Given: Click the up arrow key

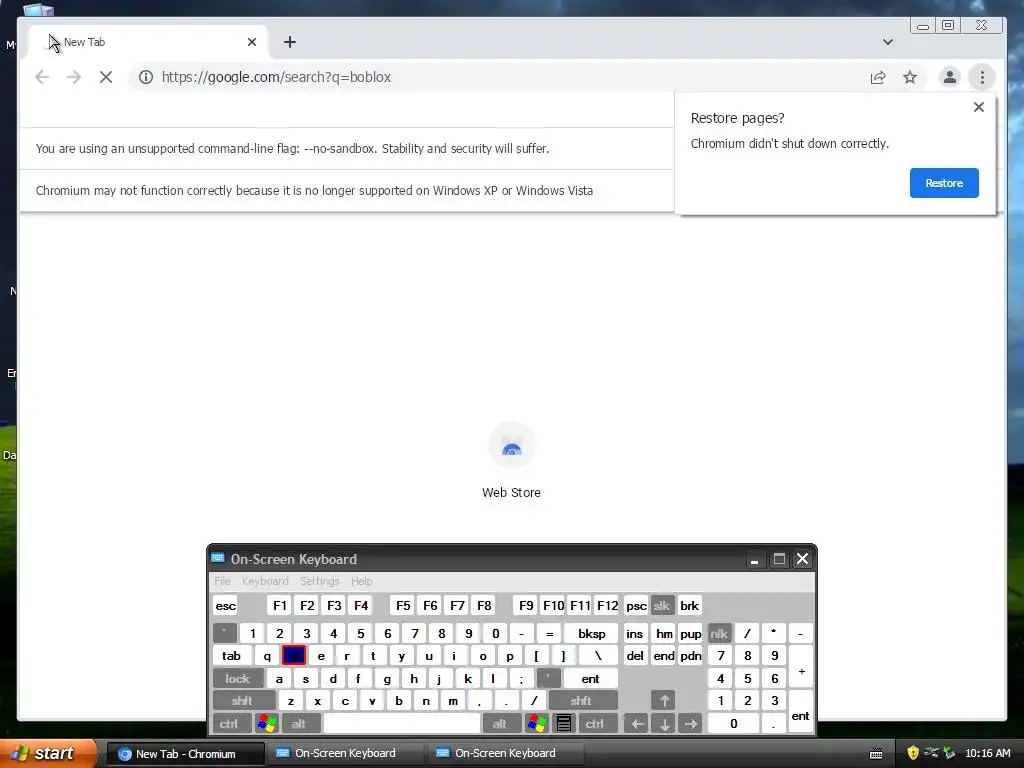Looking at the screenshot, I should [664, 701].
